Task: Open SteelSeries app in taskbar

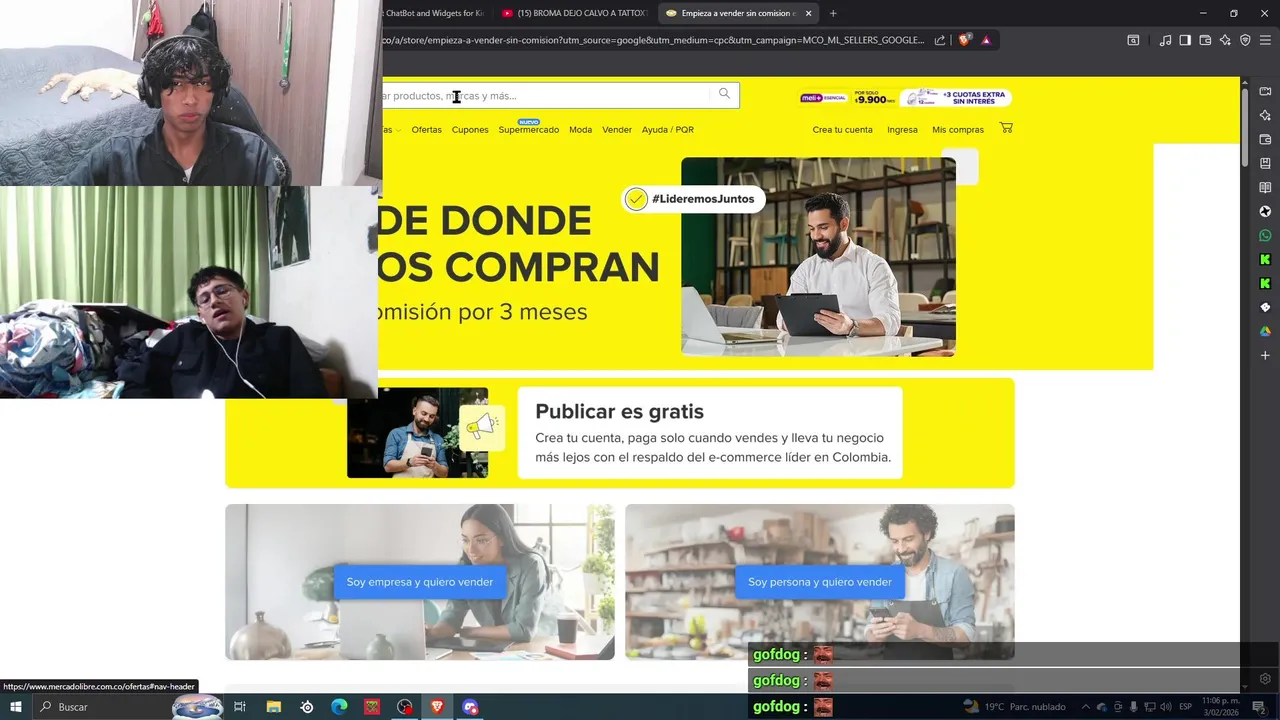Action: [x=306, y=707]
